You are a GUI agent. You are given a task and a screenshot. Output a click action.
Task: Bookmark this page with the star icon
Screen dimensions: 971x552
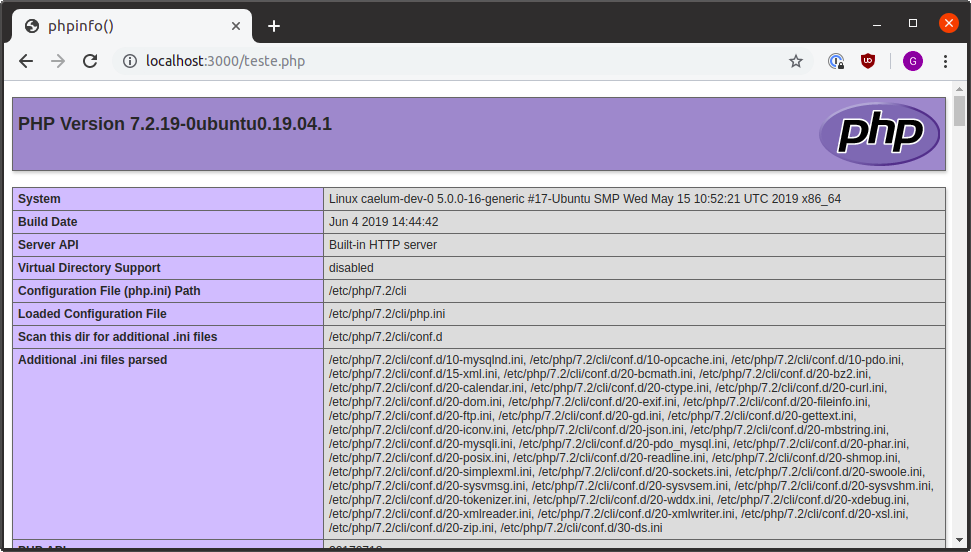796,61
